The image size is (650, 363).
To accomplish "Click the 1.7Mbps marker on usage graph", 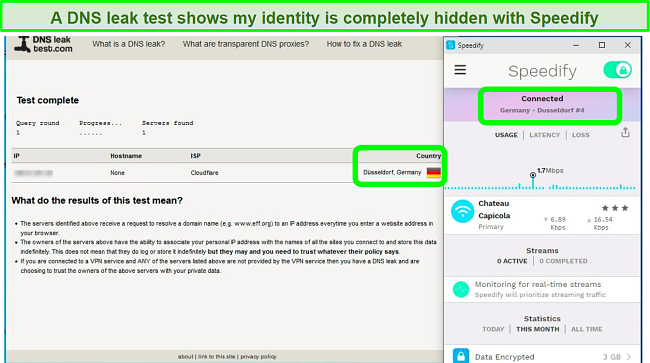I will click(x=533, y=175).
